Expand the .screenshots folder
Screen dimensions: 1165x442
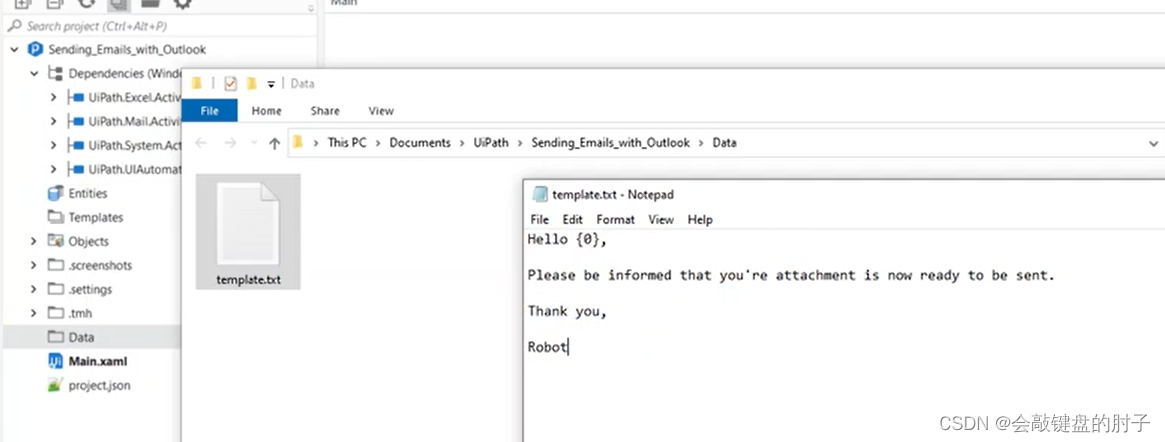[x=34, y=265]
